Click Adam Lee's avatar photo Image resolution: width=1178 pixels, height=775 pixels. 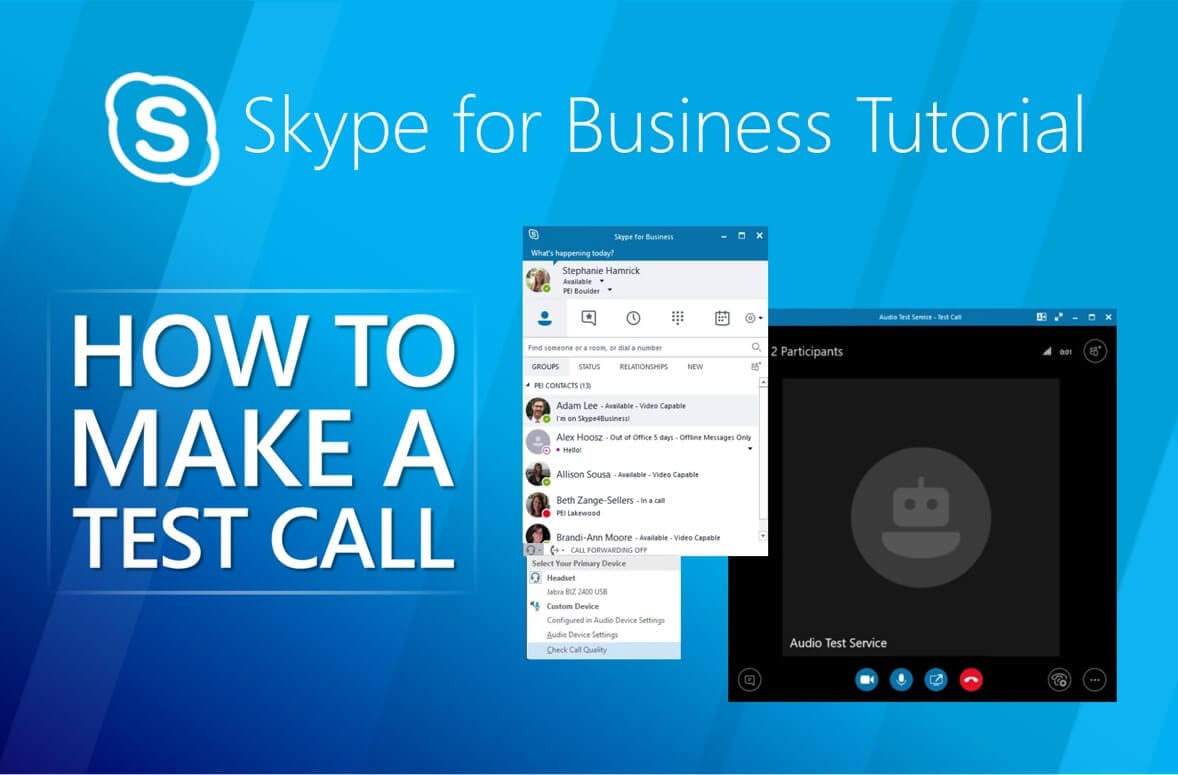(x=538, y=411)
